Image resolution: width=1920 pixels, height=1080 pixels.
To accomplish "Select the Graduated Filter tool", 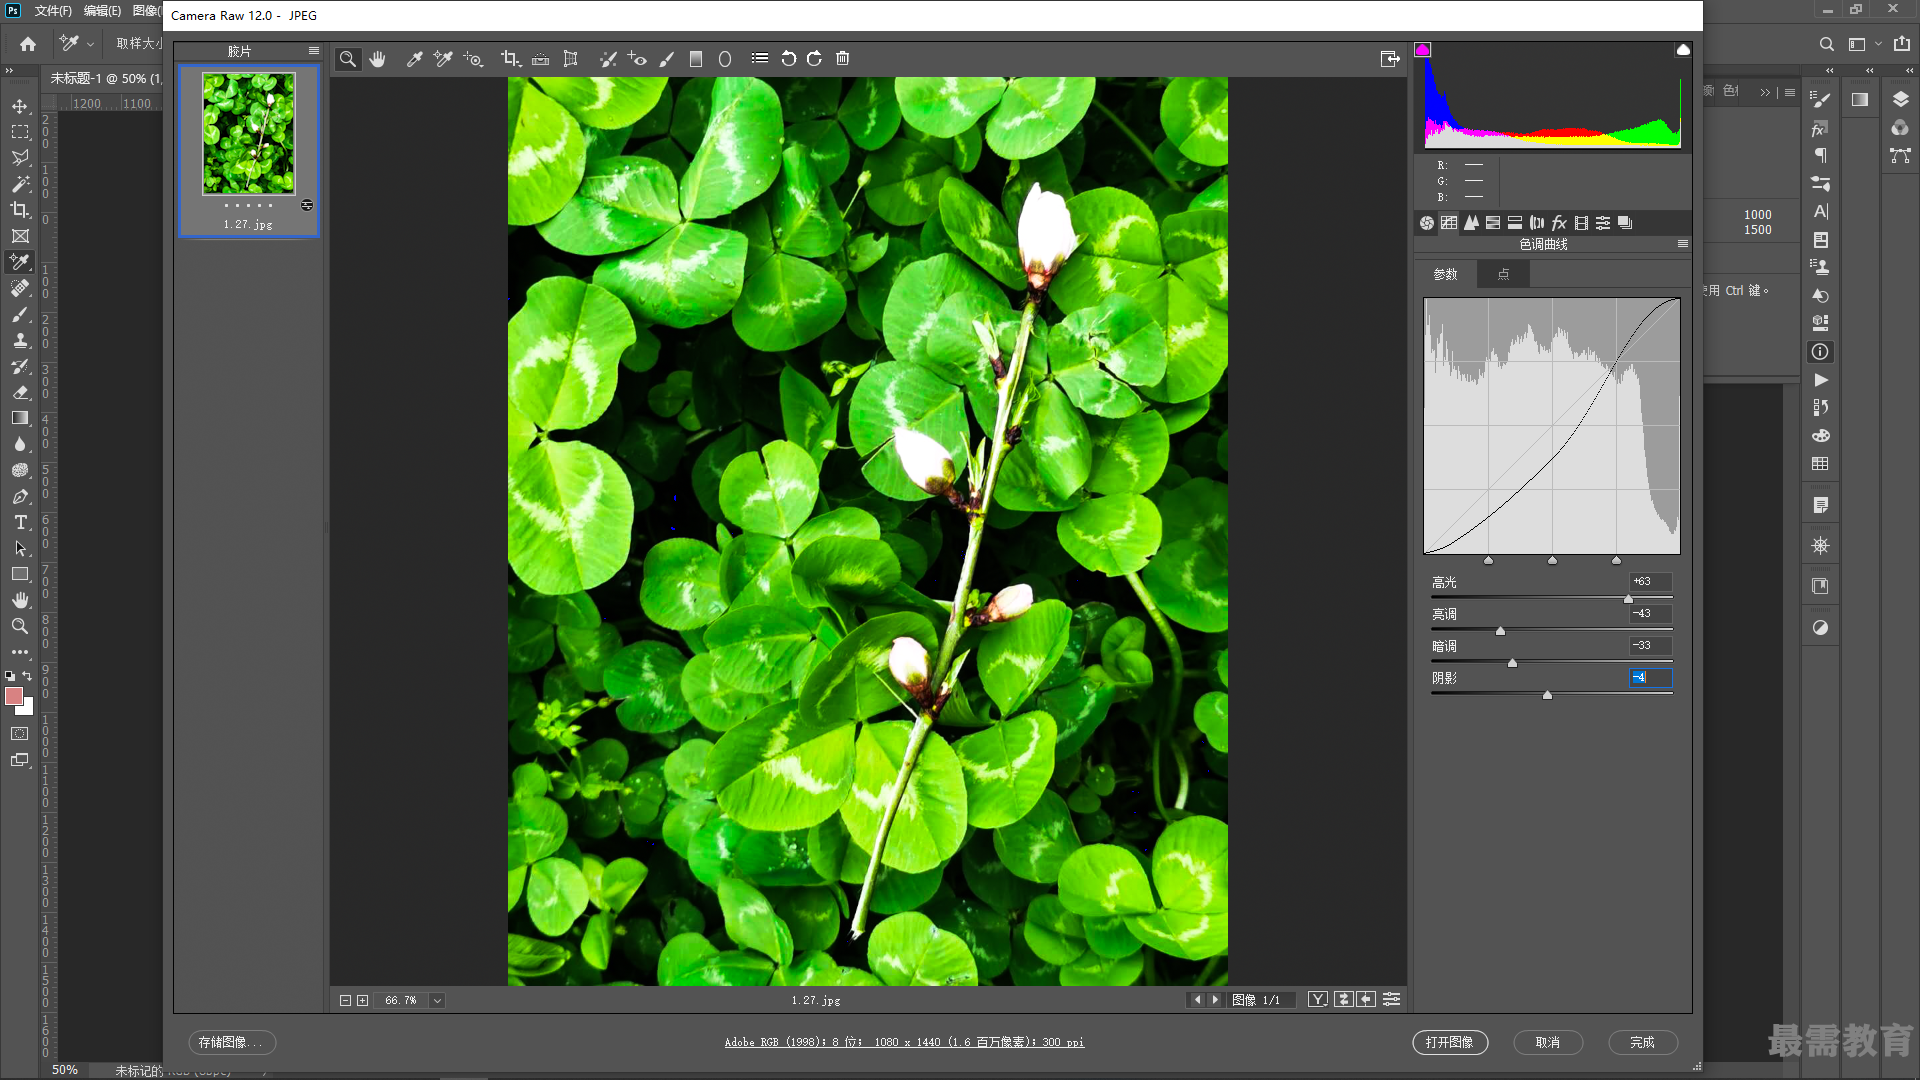I will 696,59.
